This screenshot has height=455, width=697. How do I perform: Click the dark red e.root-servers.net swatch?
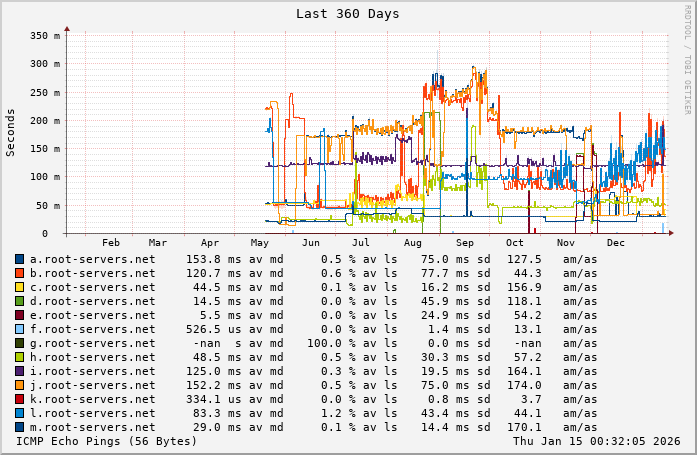20,315
